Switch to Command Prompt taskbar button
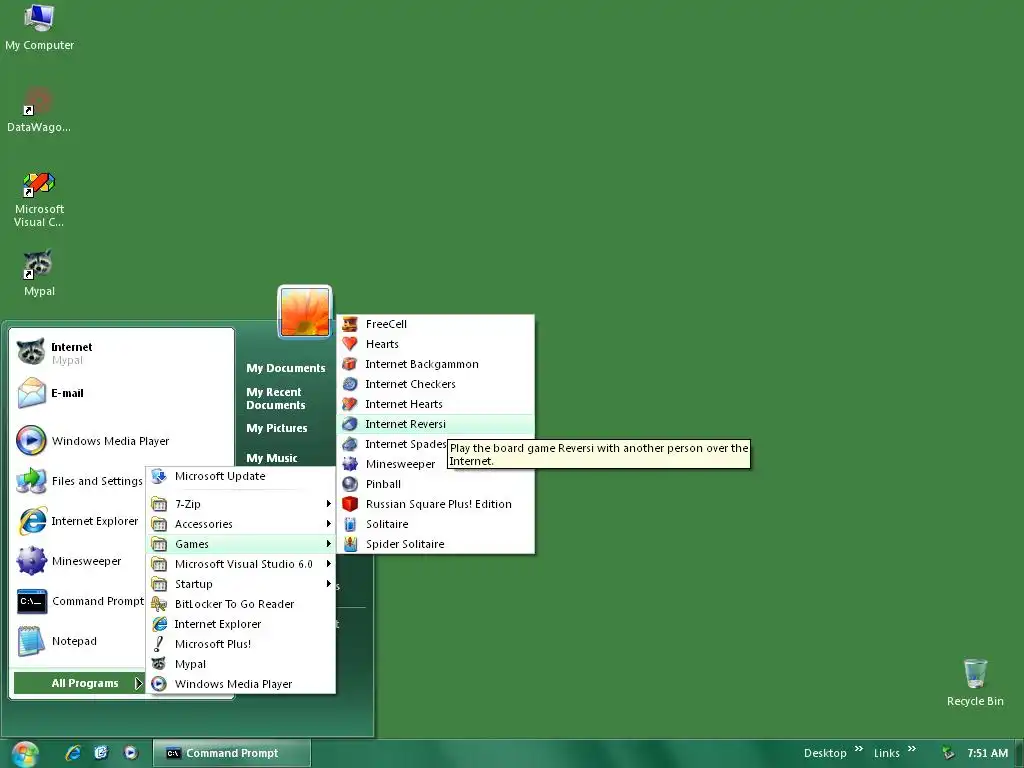The height and width of the screenshot is (768, 1024). [x=232, y=753]
